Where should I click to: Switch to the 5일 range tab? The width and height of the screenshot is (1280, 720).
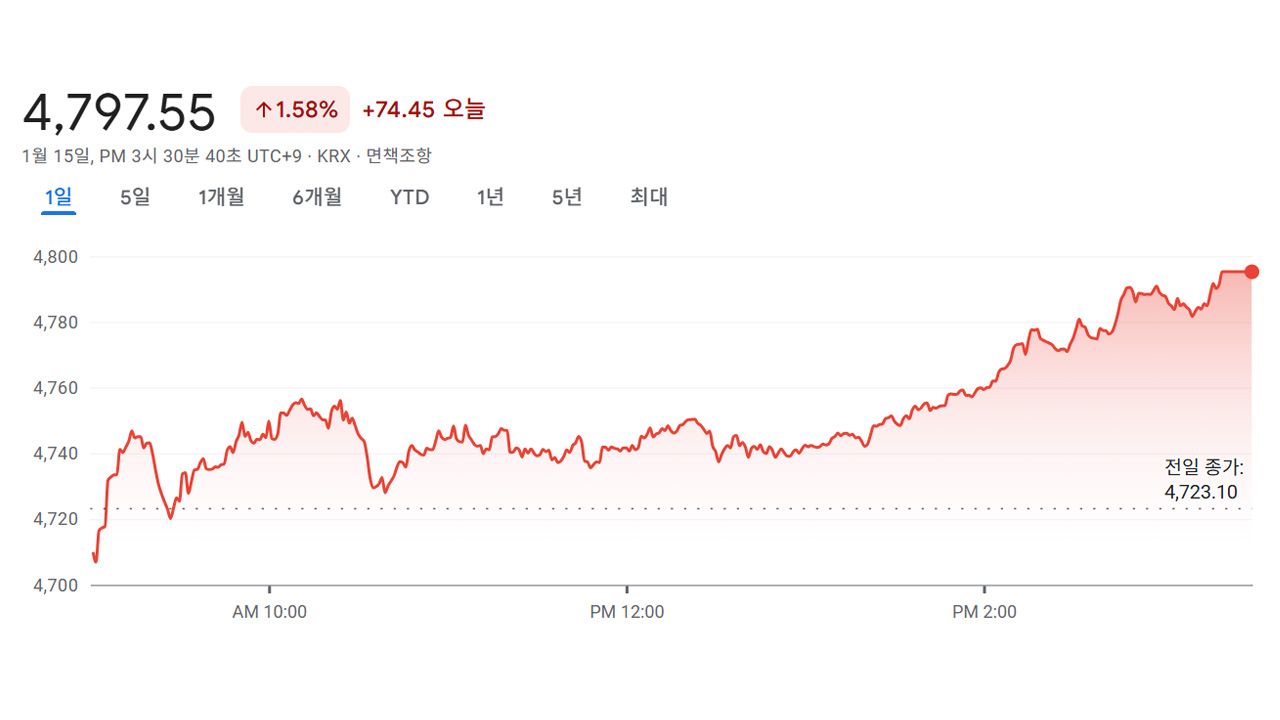(x=135, y=197)
